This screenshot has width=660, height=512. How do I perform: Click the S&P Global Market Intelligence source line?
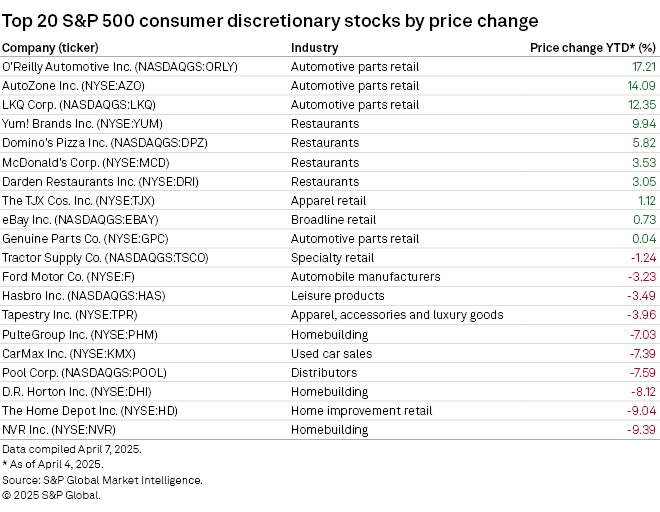102,479
